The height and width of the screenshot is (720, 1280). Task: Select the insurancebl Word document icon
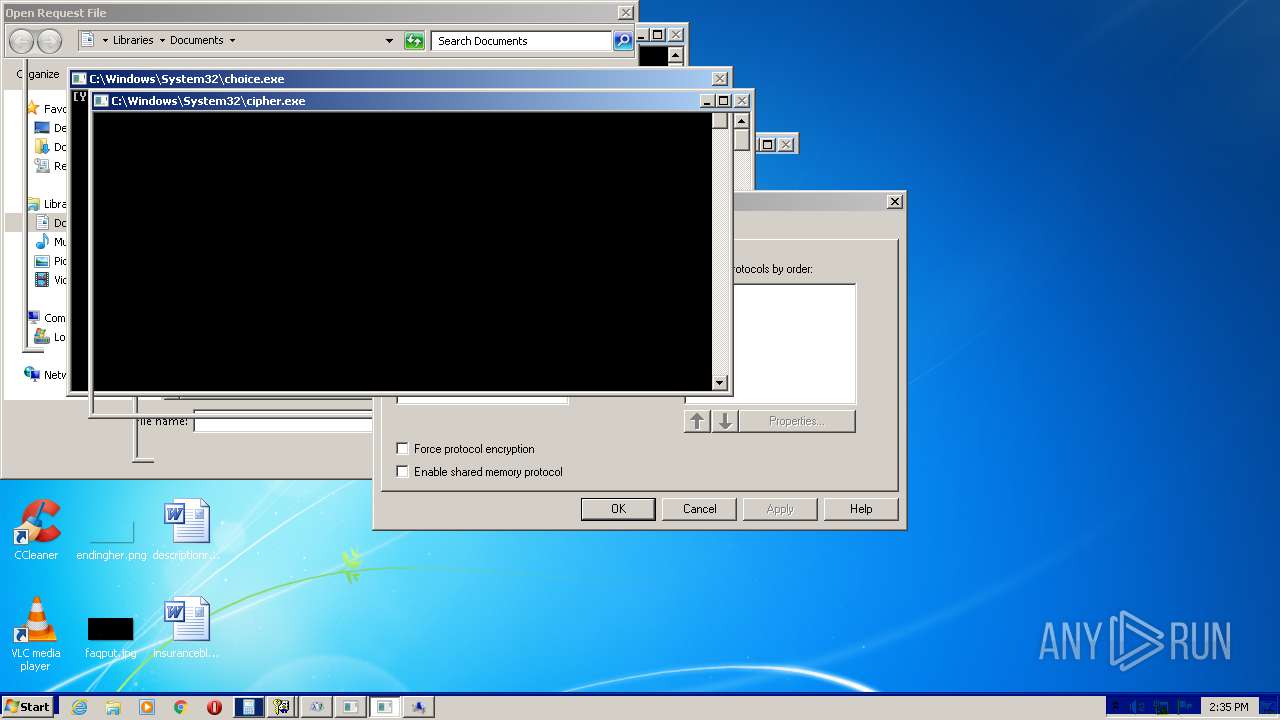[x=186, y=628]
